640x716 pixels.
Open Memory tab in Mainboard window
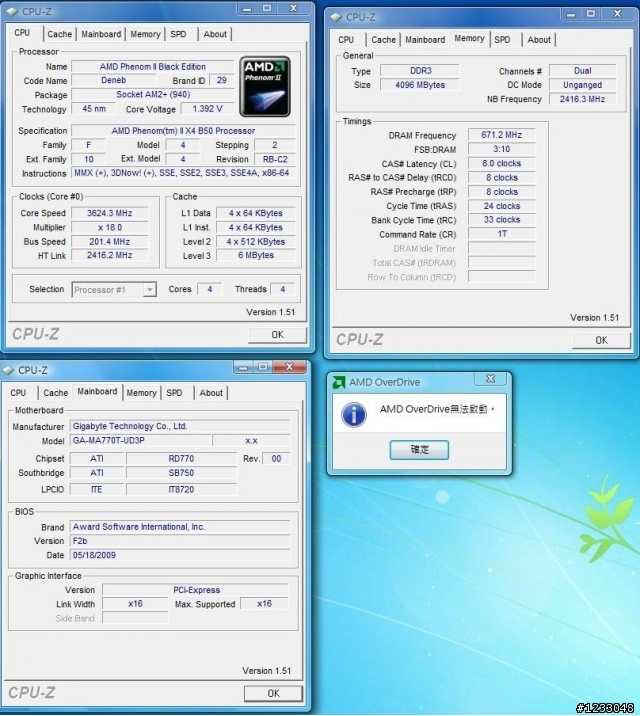[141, 393]
